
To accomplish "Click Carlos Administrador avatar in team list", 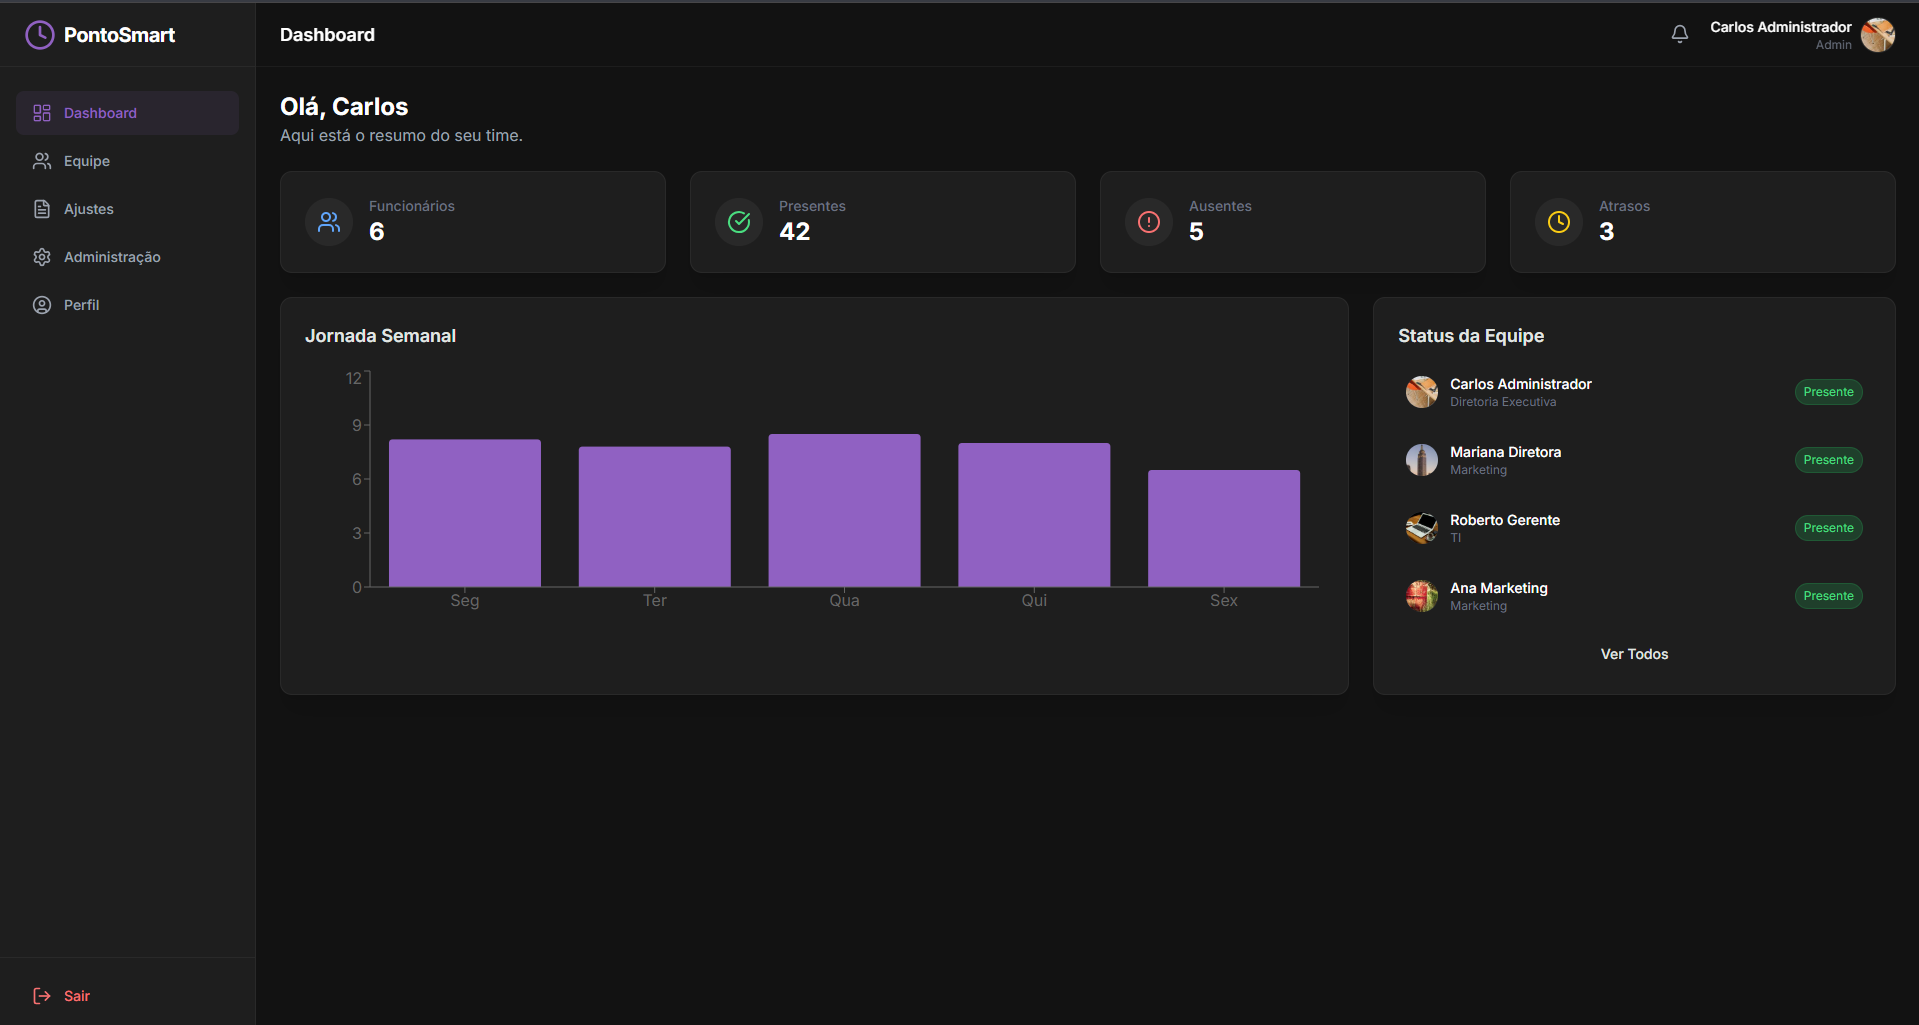I will pyautogui.click(x=1422, y=392).
